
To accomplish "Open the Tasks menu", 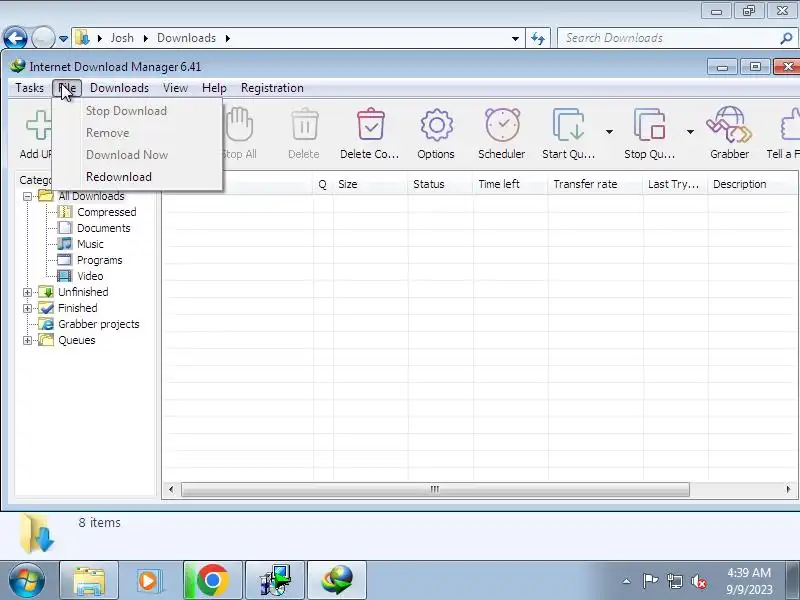I will click(x=30, y=88).
